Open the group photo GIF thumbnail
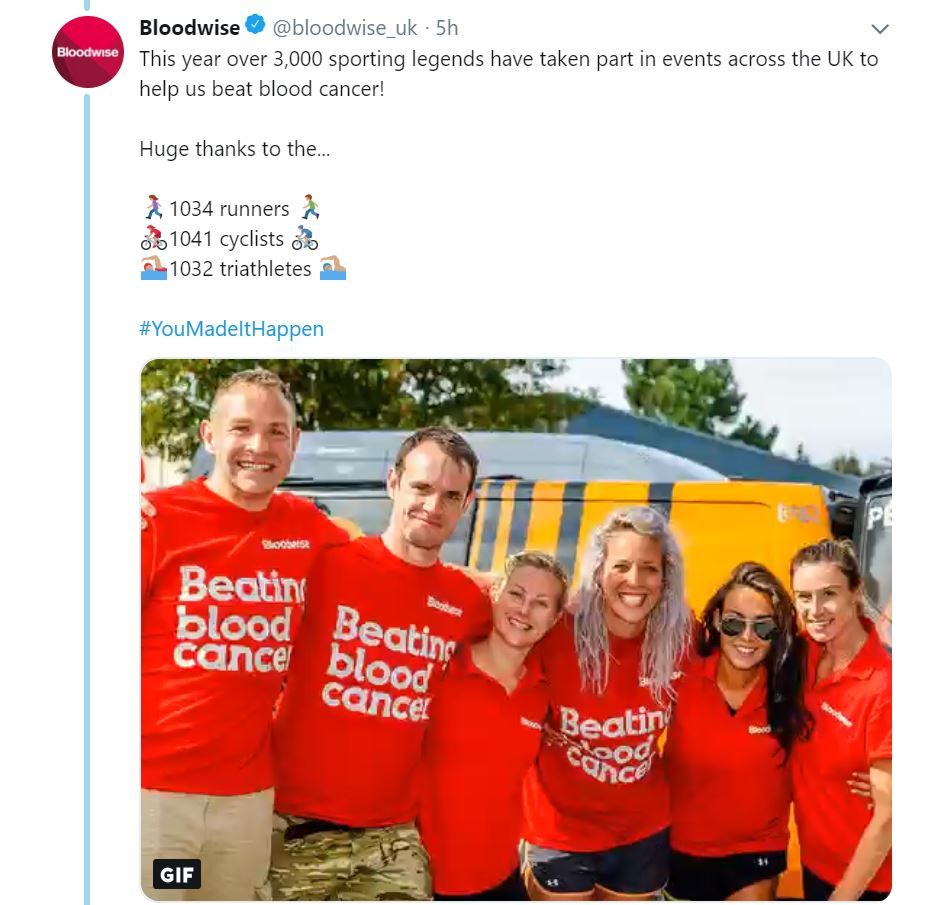Screen dimensions: 952x905 tap(516, 629)
